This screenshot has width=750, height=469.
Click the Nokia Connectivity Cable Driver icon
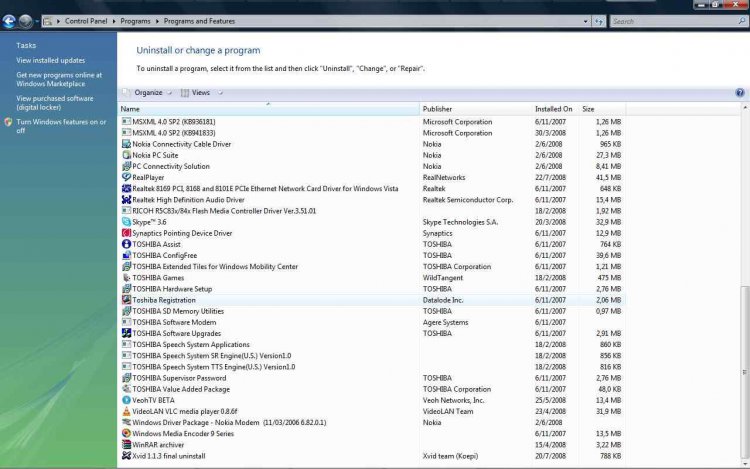point(126,144)
